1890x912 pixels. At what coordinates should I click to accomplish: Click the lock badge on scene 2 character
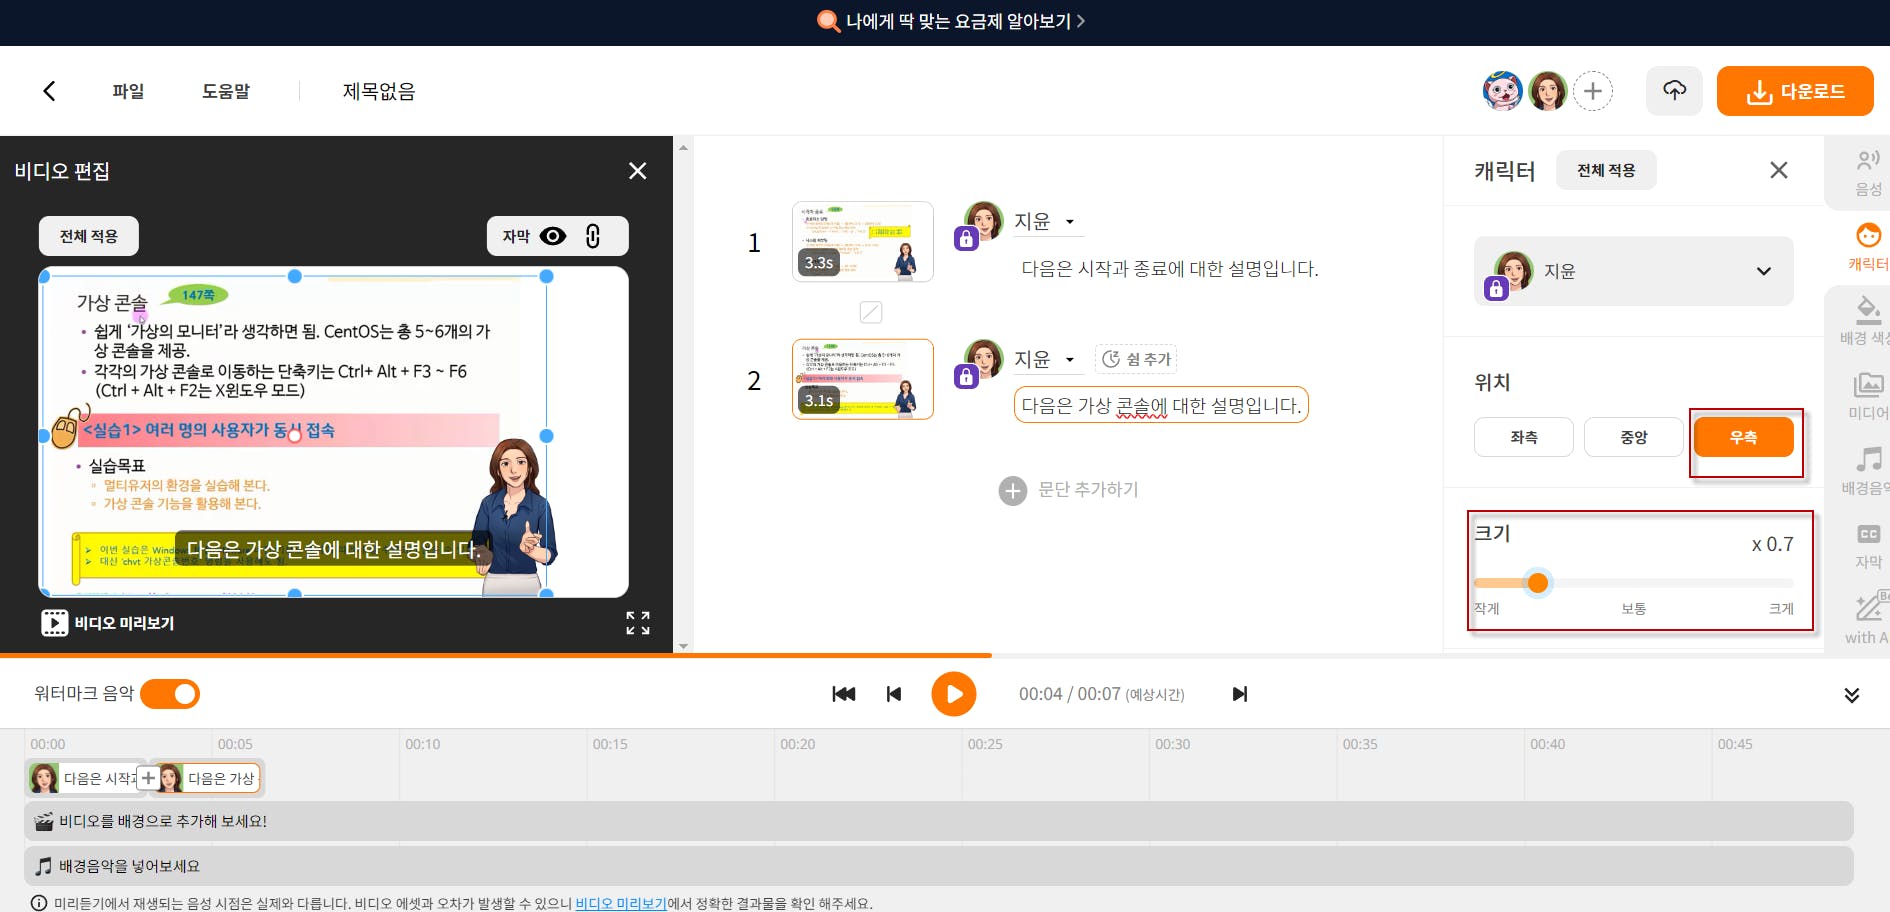966,377
